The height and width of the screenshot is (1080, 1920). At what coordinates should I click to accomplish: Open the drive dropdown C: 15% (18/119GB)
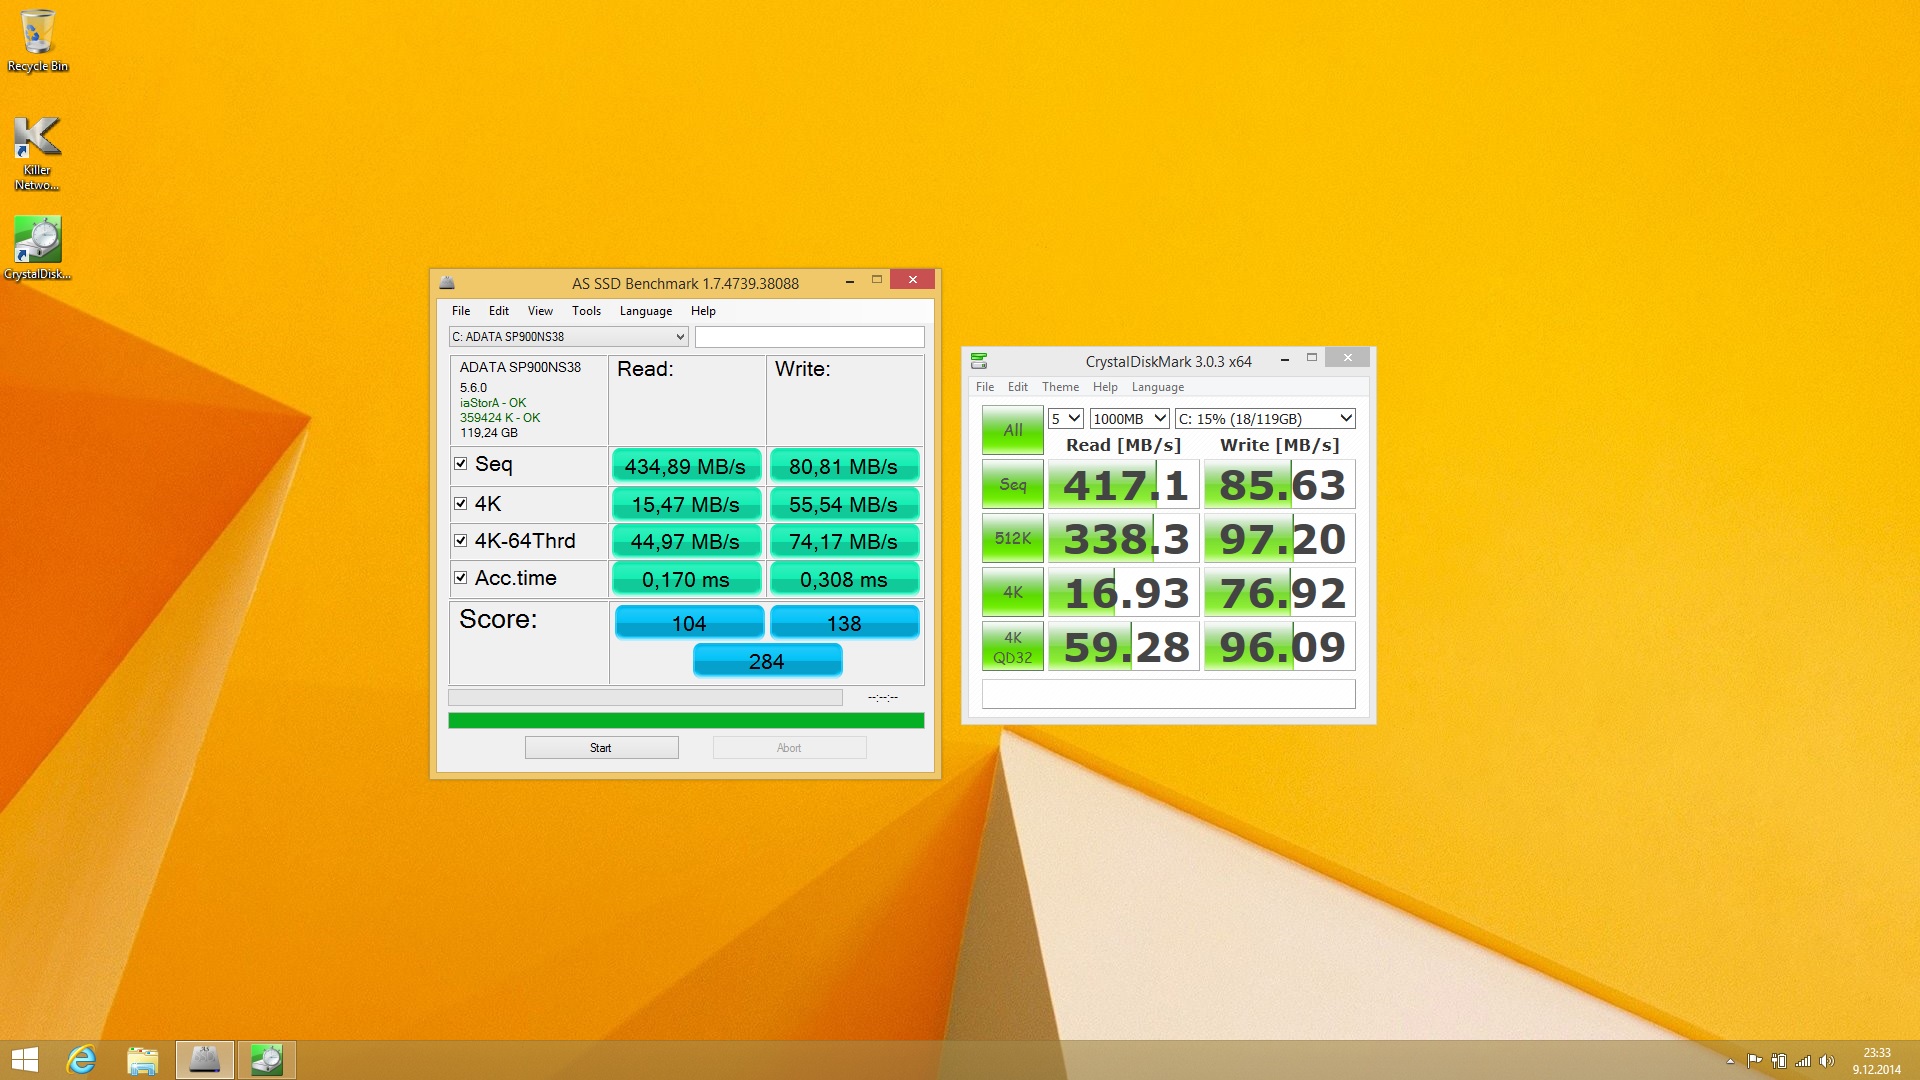coord(1265,419)
